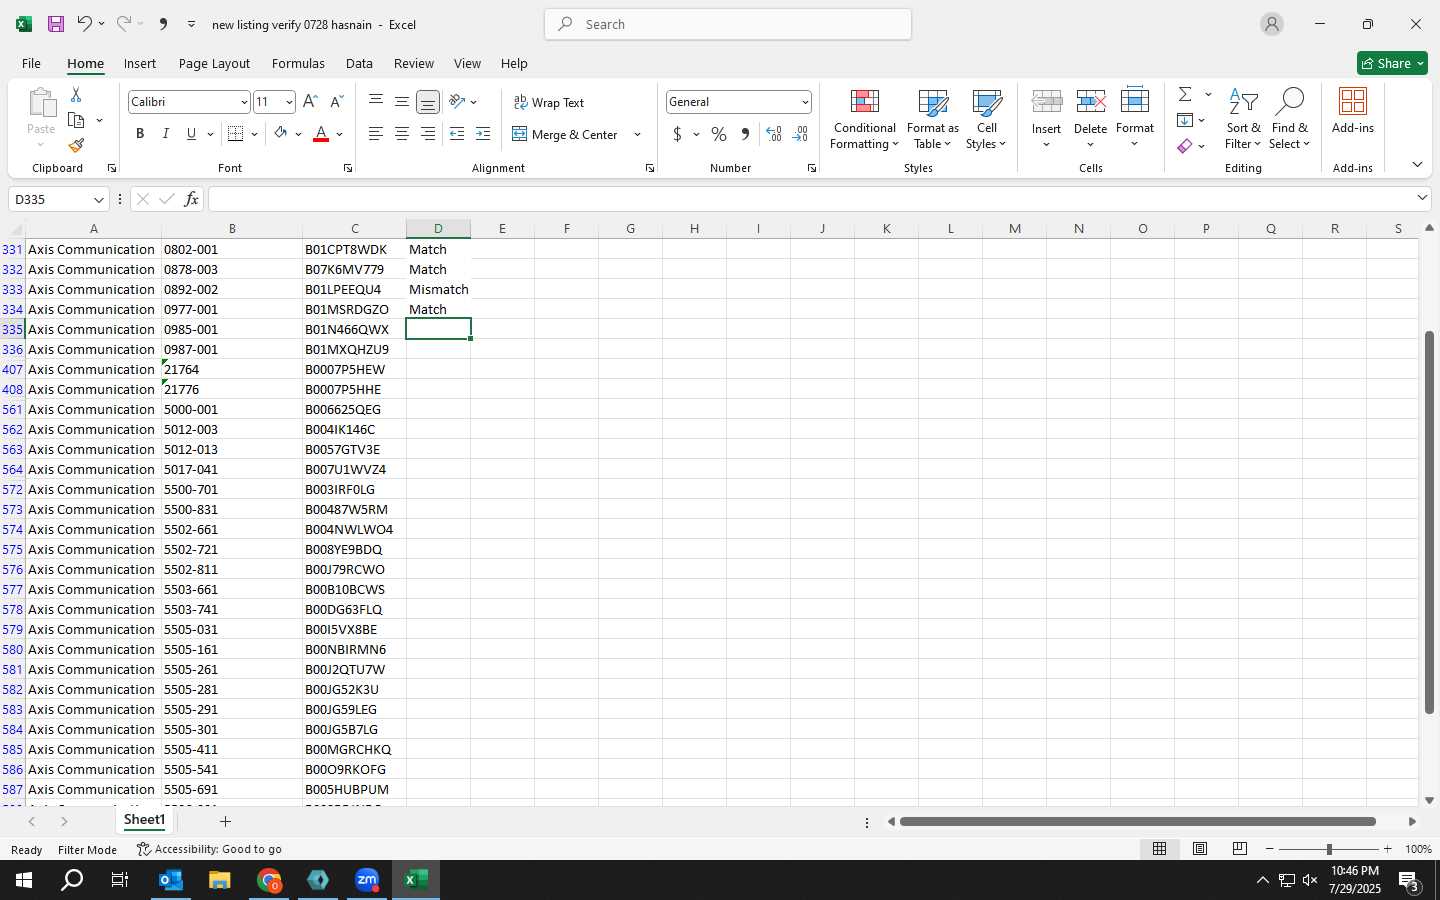This screenshot has width=1440, height=900.
Task: Open the Cell Styles gallery
Action: [x=986, y=119]
